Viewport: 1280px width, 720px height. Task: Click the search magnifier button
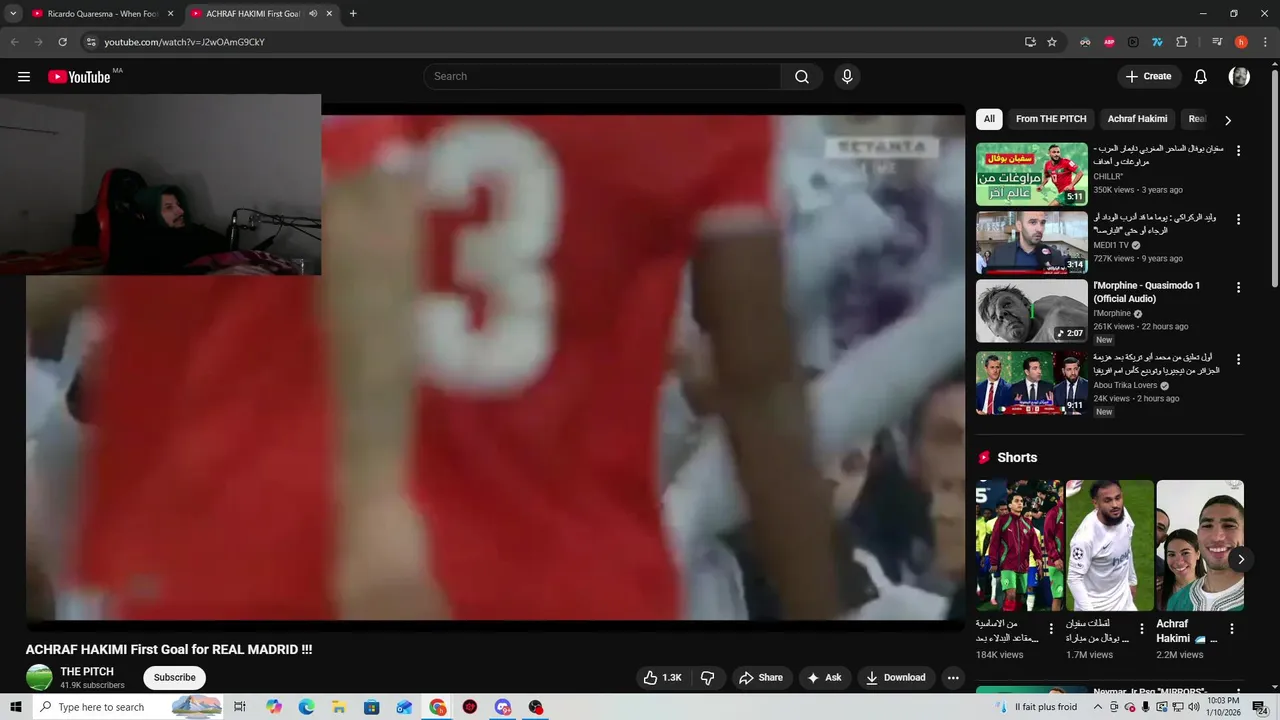pos(802,77)
